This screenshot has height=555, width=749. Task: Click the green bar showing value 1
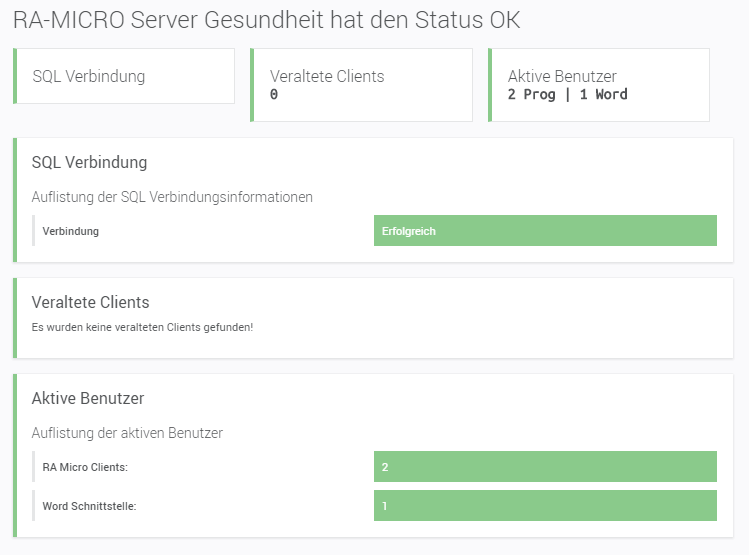coord(545,506)
